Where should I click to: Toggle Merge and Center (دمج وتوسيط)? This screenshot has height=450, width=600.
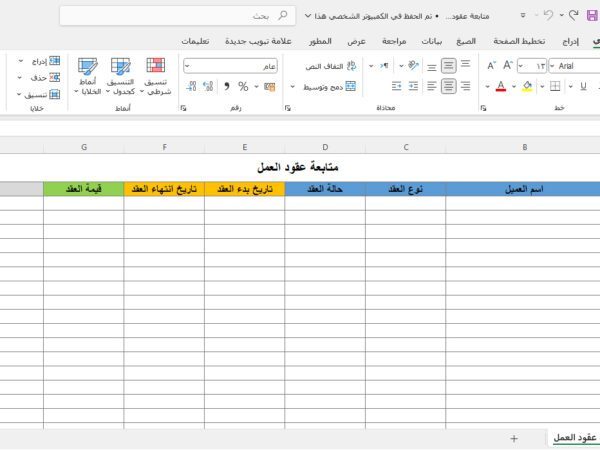(x=329, y=86)
